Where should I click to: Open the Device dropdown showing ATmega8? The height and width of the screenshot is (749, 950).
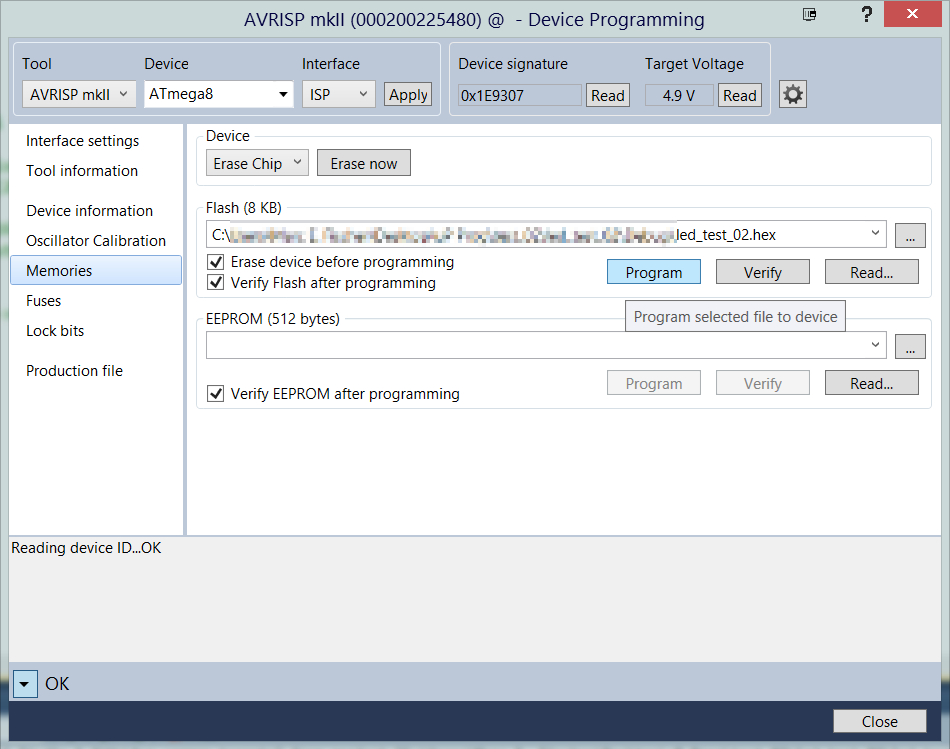click(218, 94)
